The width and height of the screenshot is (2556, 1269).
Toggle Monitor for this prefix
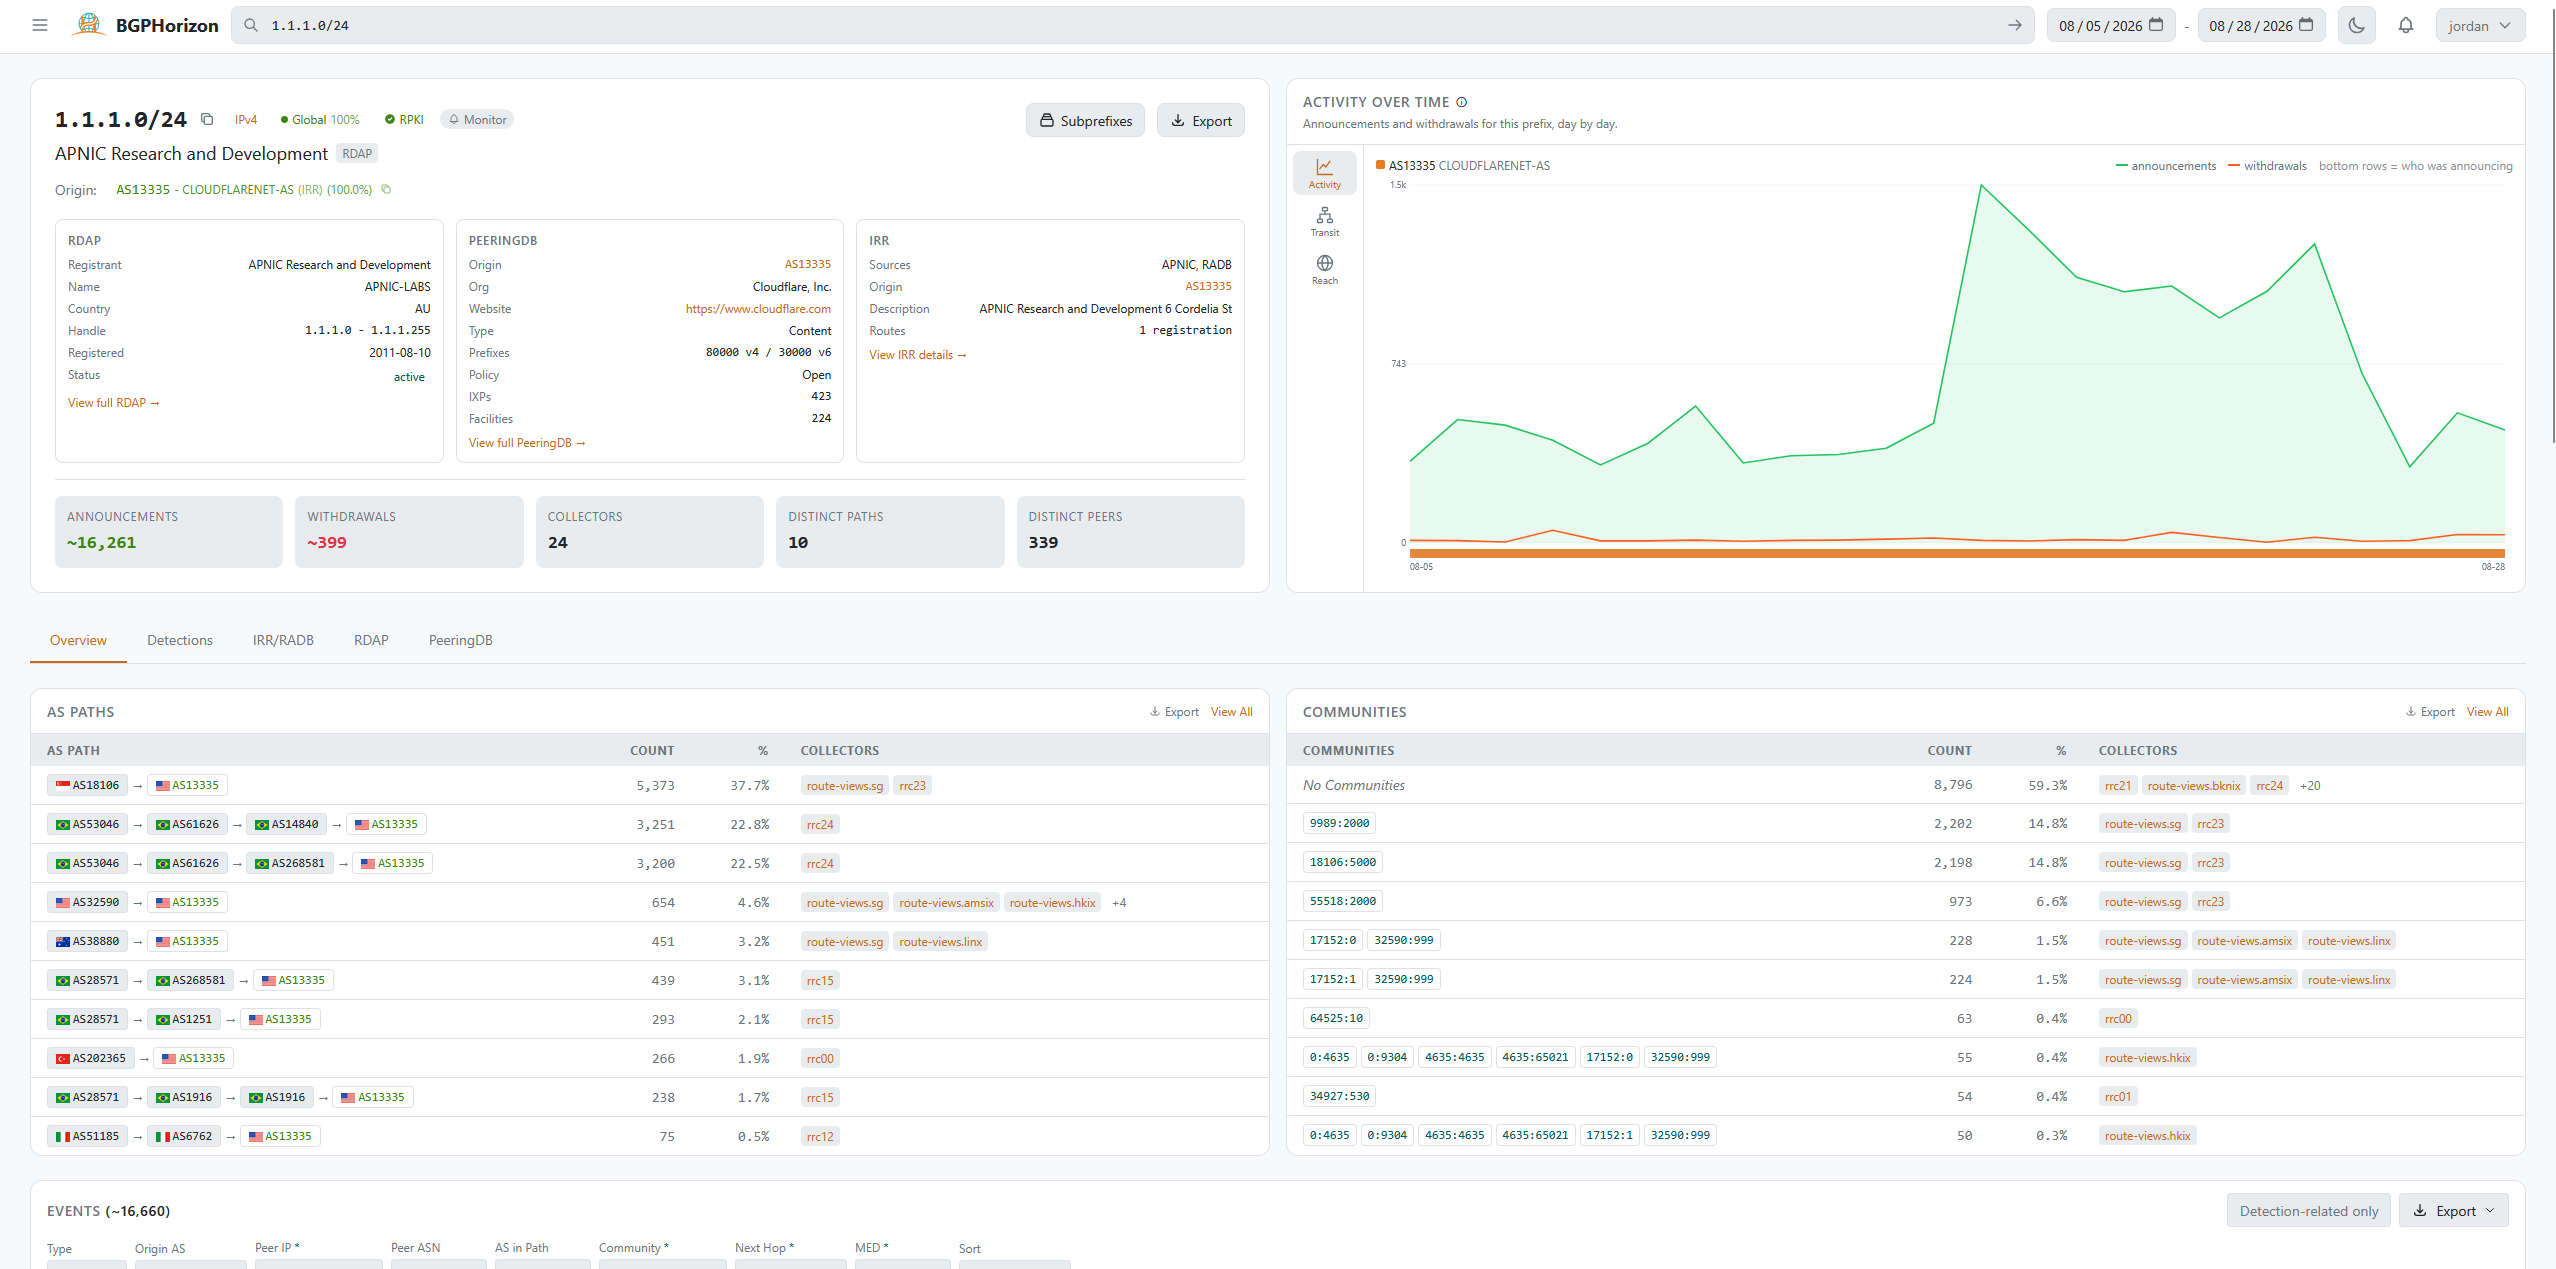(477, 119)
